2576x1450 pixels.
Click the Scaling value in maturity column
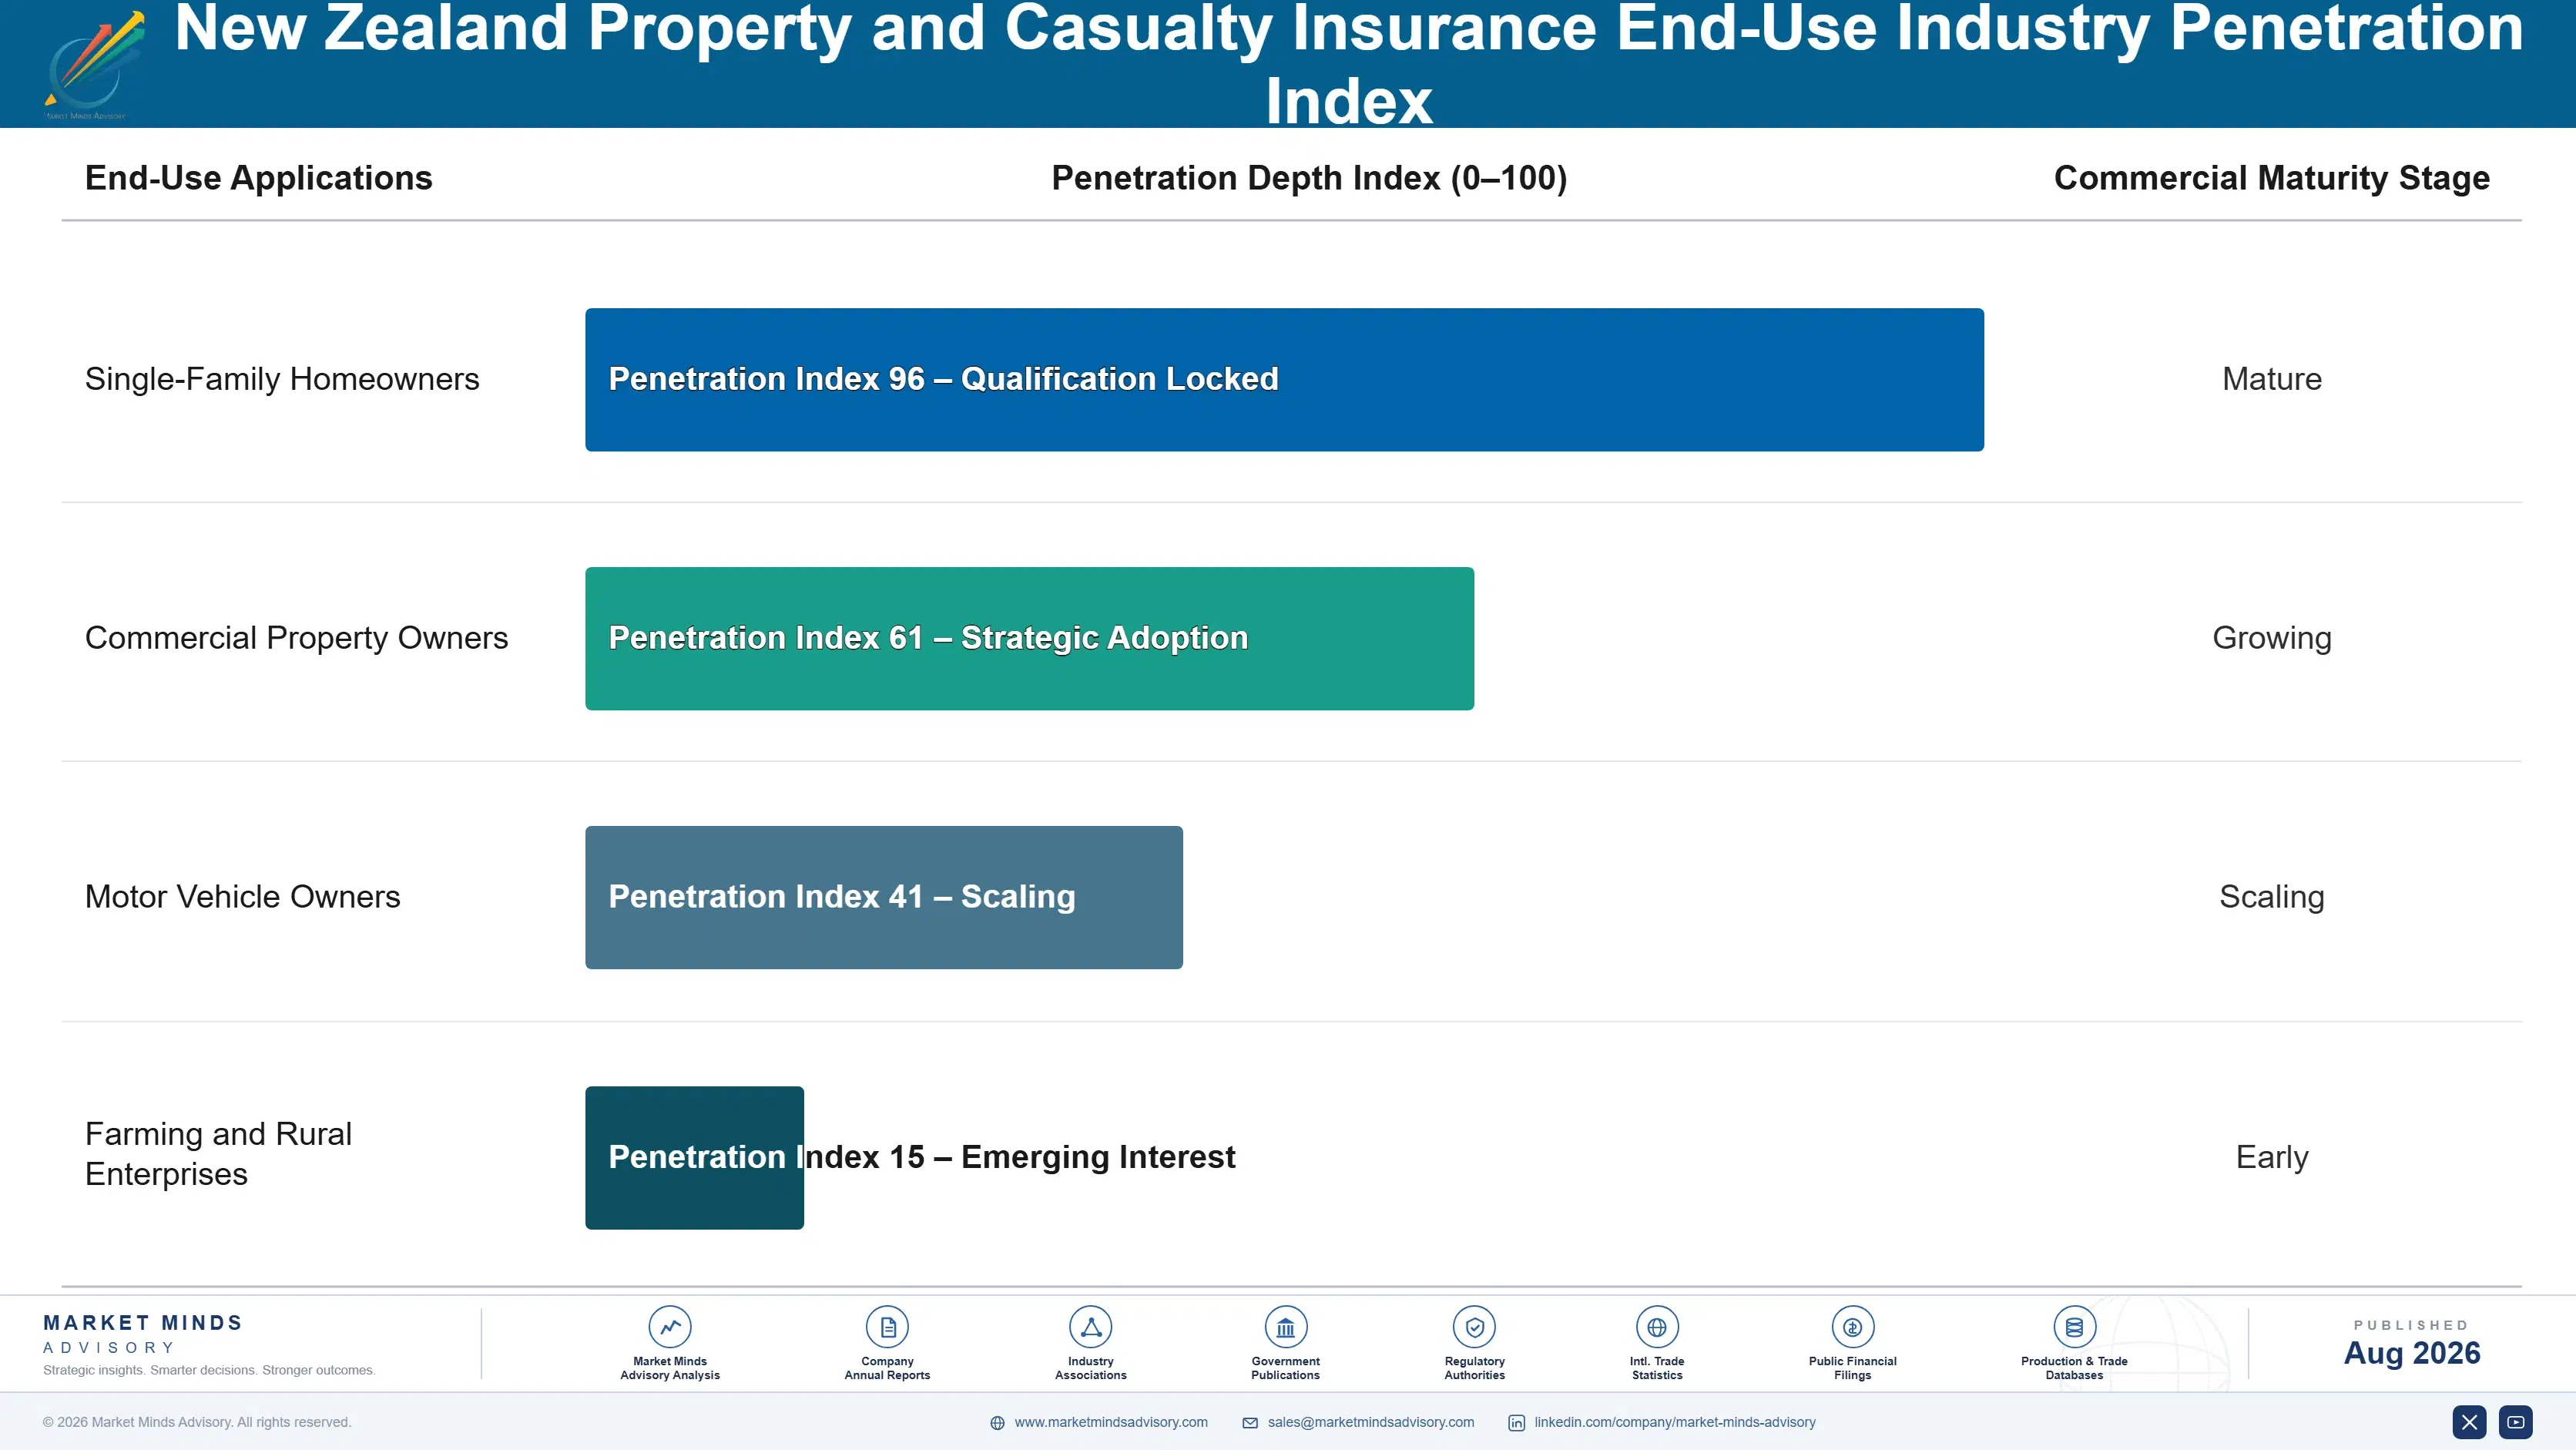click(2271, 897)
